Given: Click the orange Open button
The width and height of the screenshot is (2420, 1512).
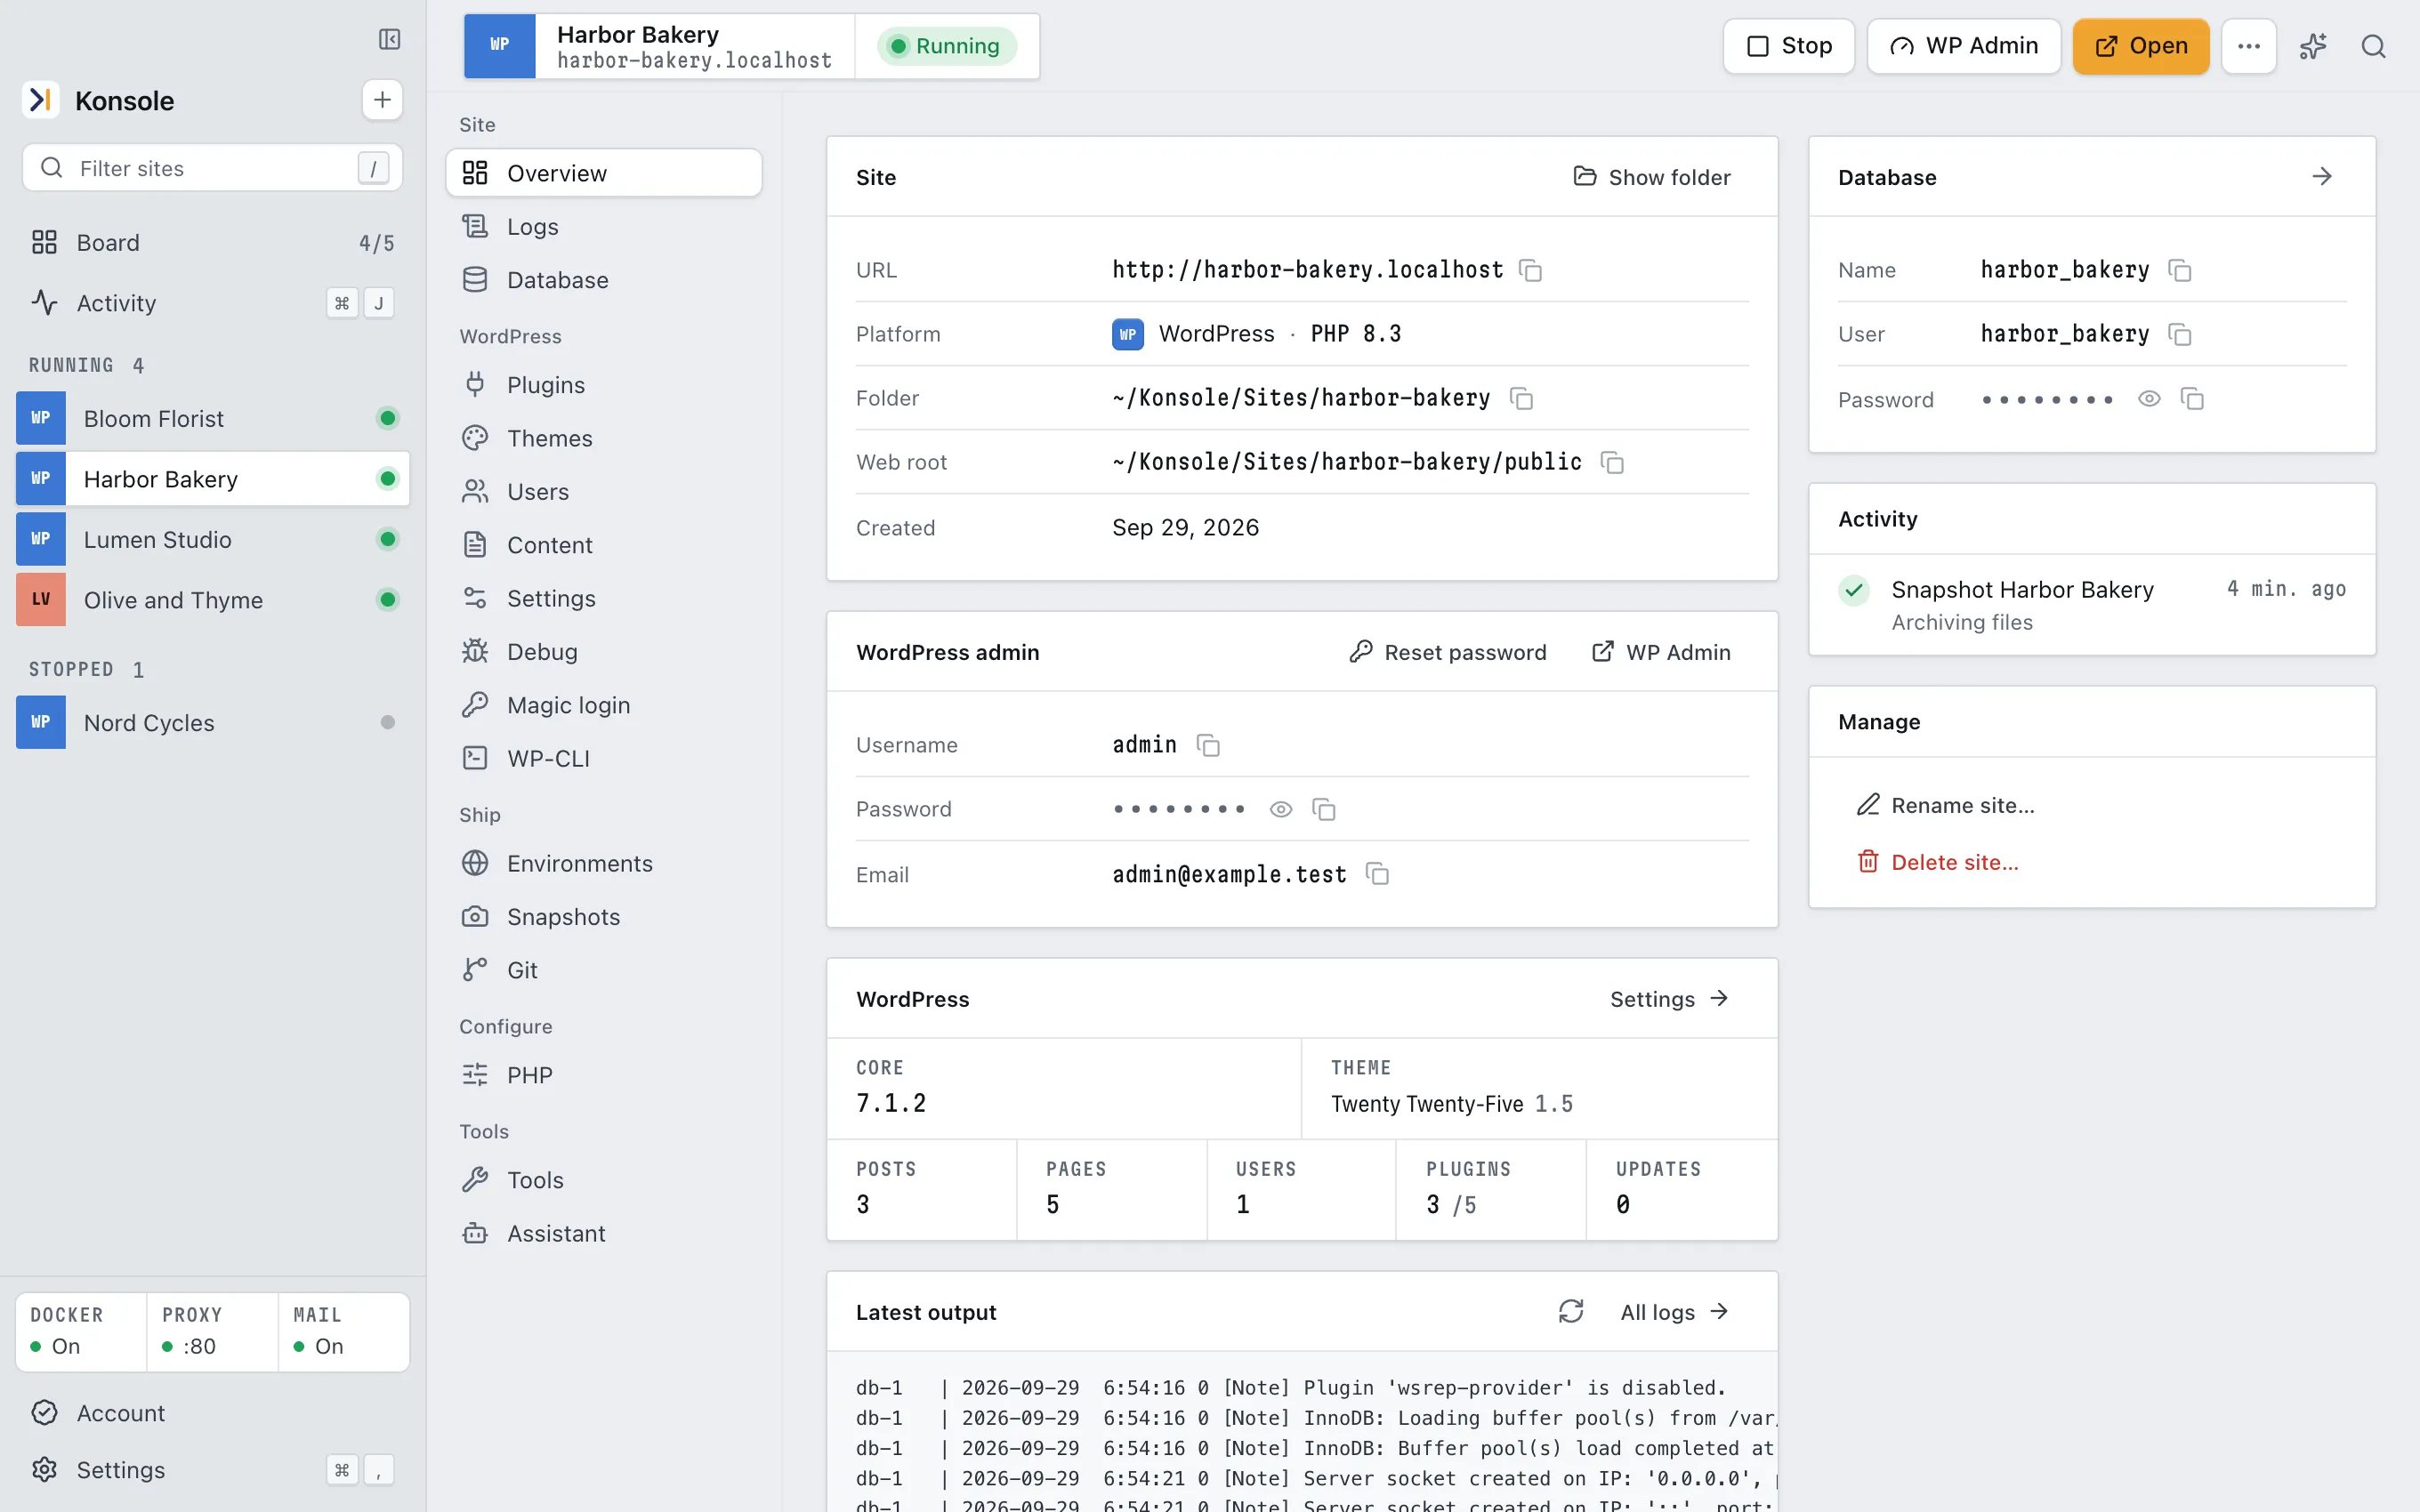Looking at the screenshot, I should coord(2141,46).
